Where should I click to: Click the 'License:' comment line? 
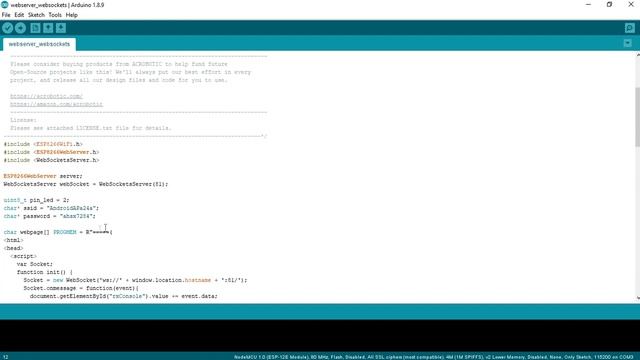click(x=23, y=120)
